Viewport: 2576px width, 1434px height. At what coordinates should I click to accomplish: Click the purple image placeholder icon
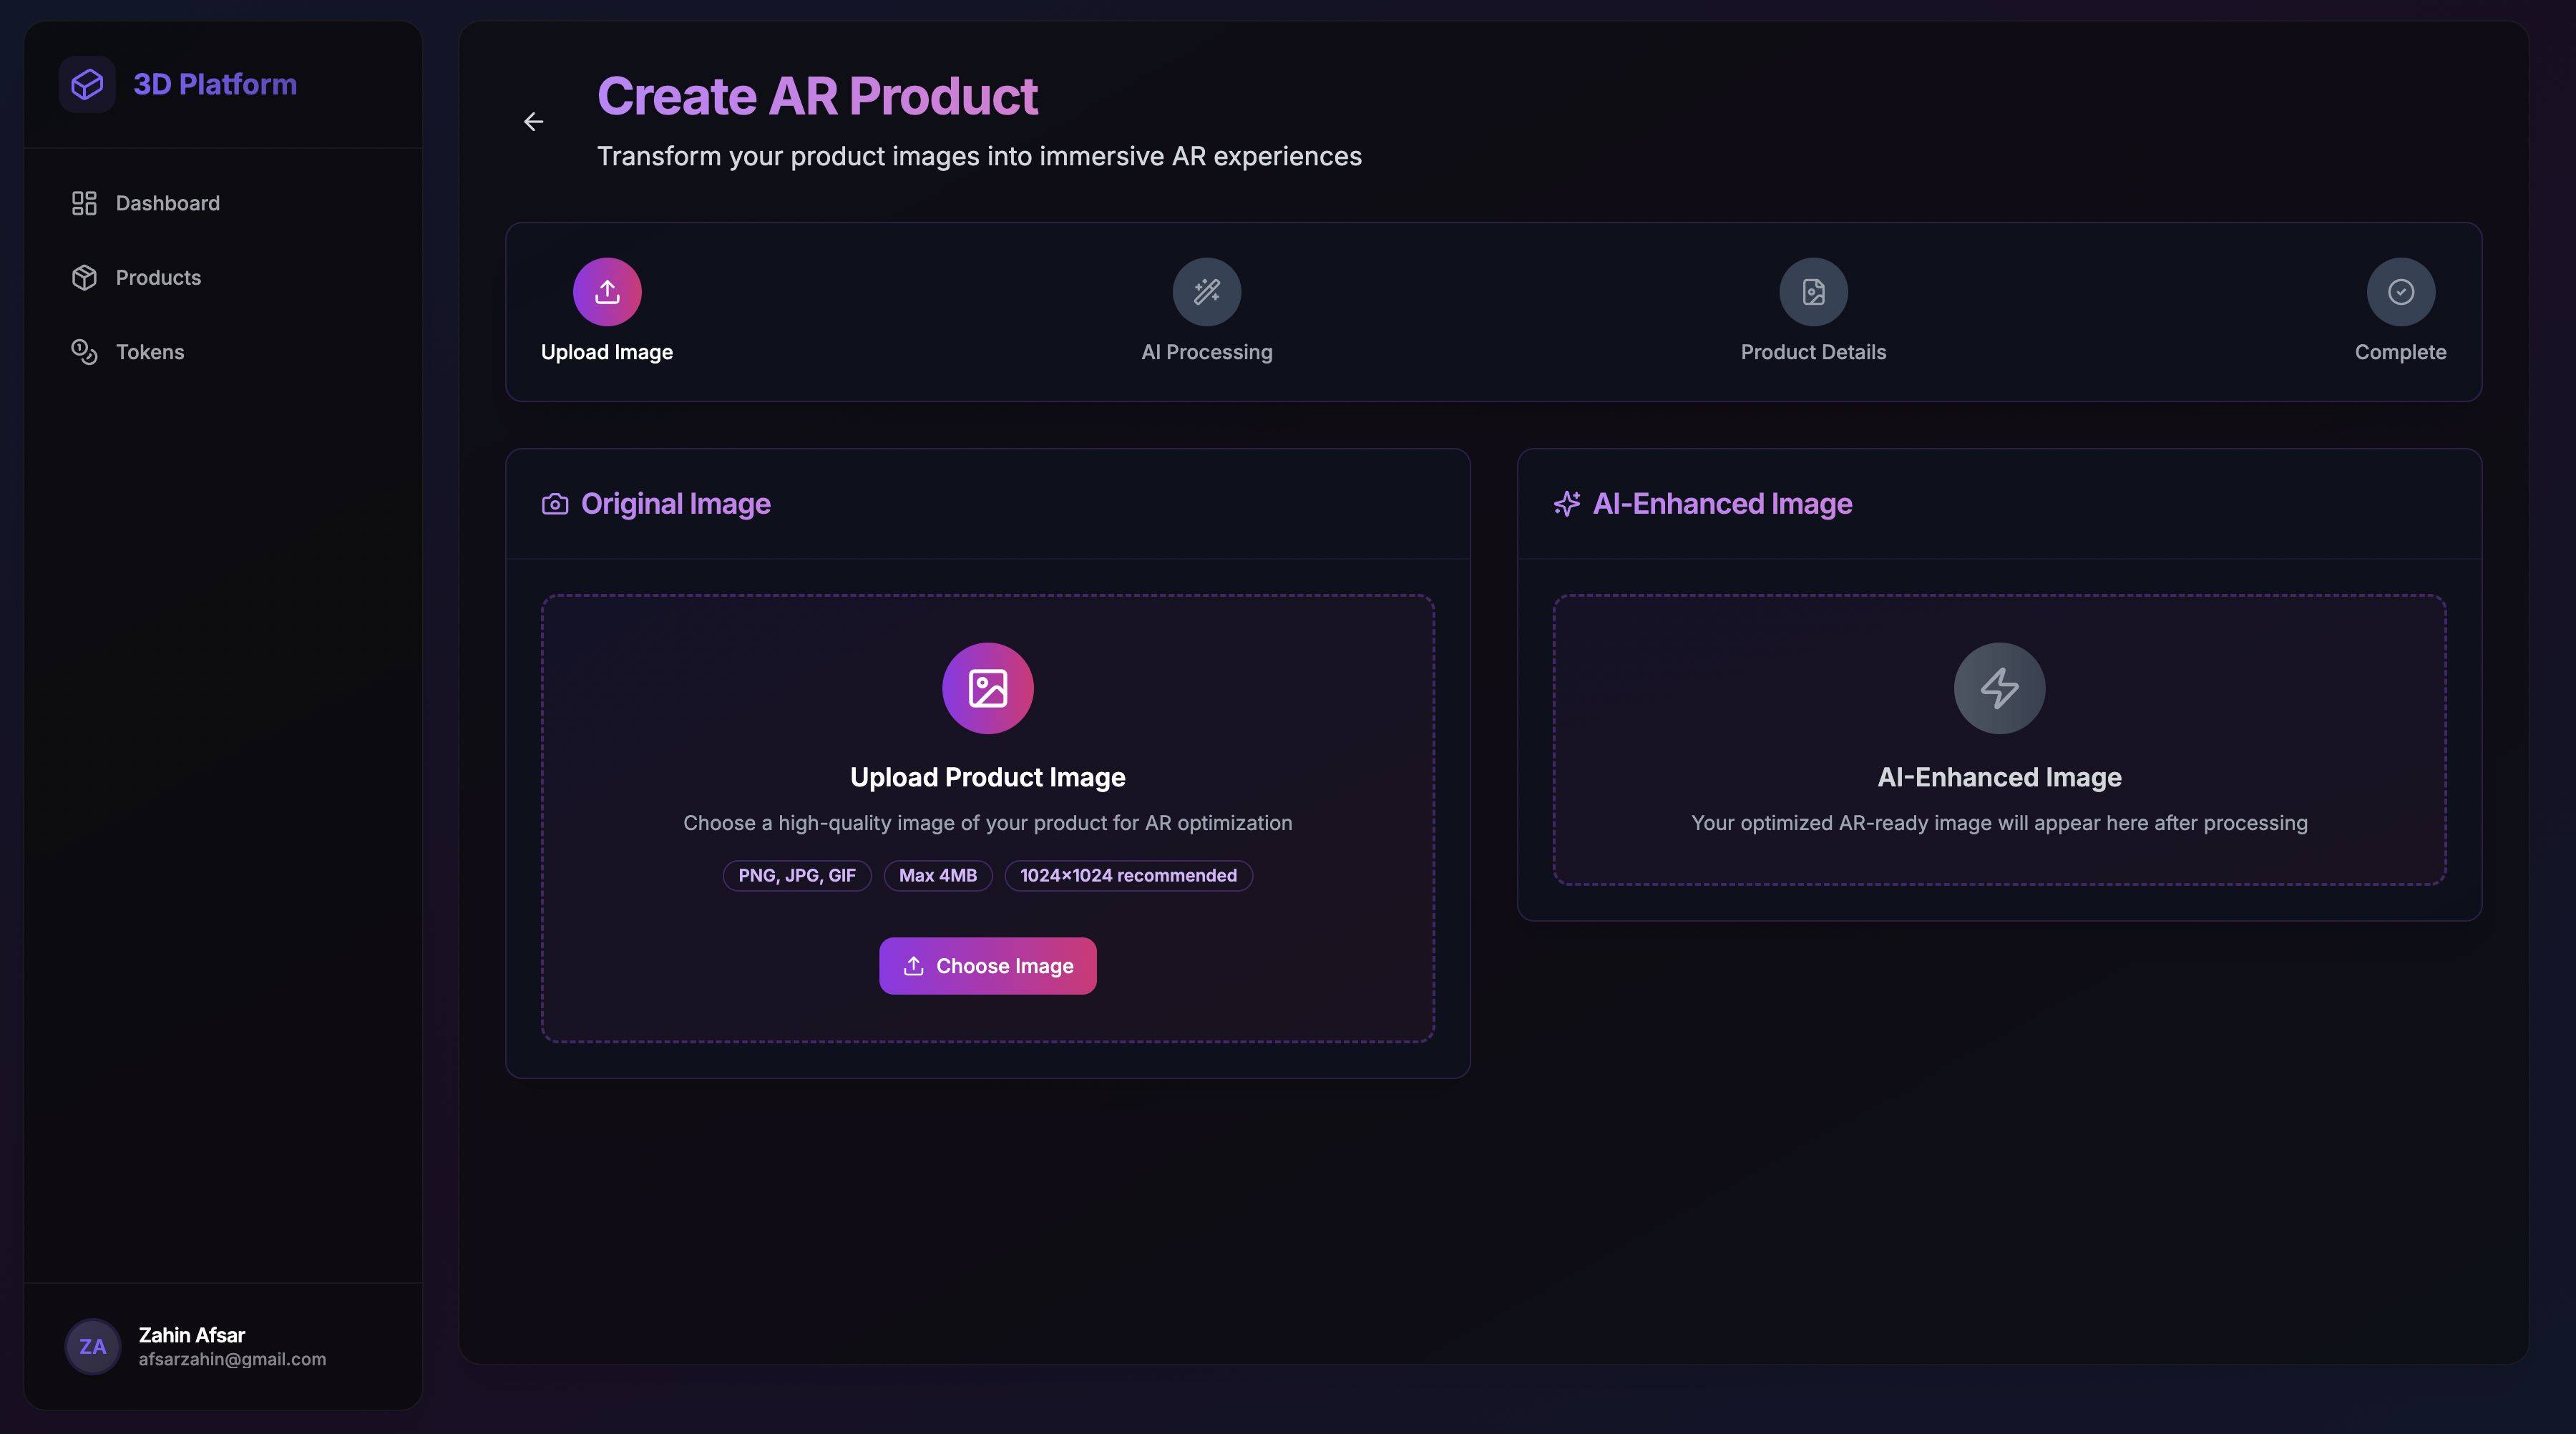click(x=987, y=688)
